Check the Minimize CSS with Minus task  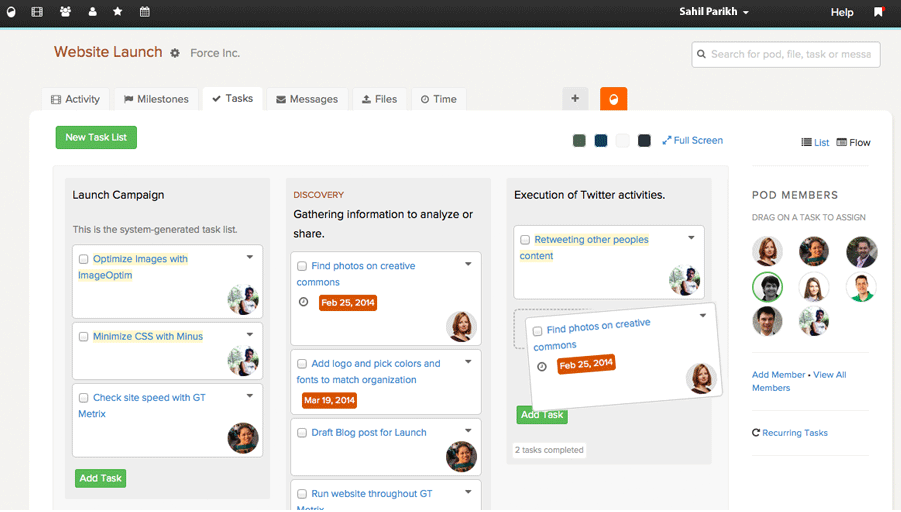click(x=83, y=337)
